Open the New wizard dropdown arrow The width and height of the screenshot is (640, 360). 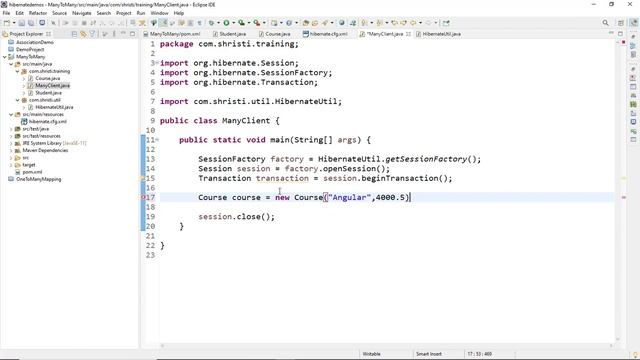[x=13, y=23]
